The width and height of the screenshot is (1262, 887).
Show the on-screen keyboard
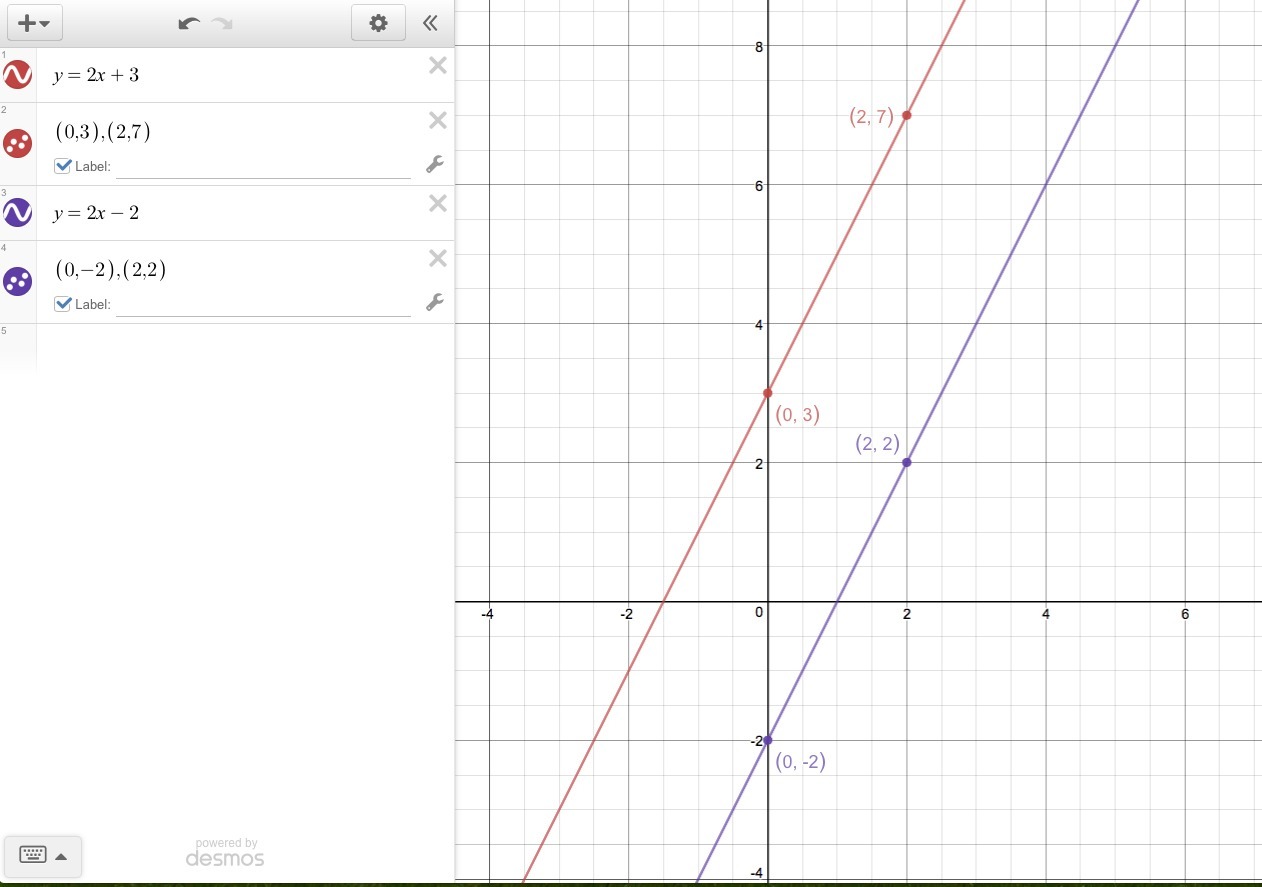click(43, 856)
